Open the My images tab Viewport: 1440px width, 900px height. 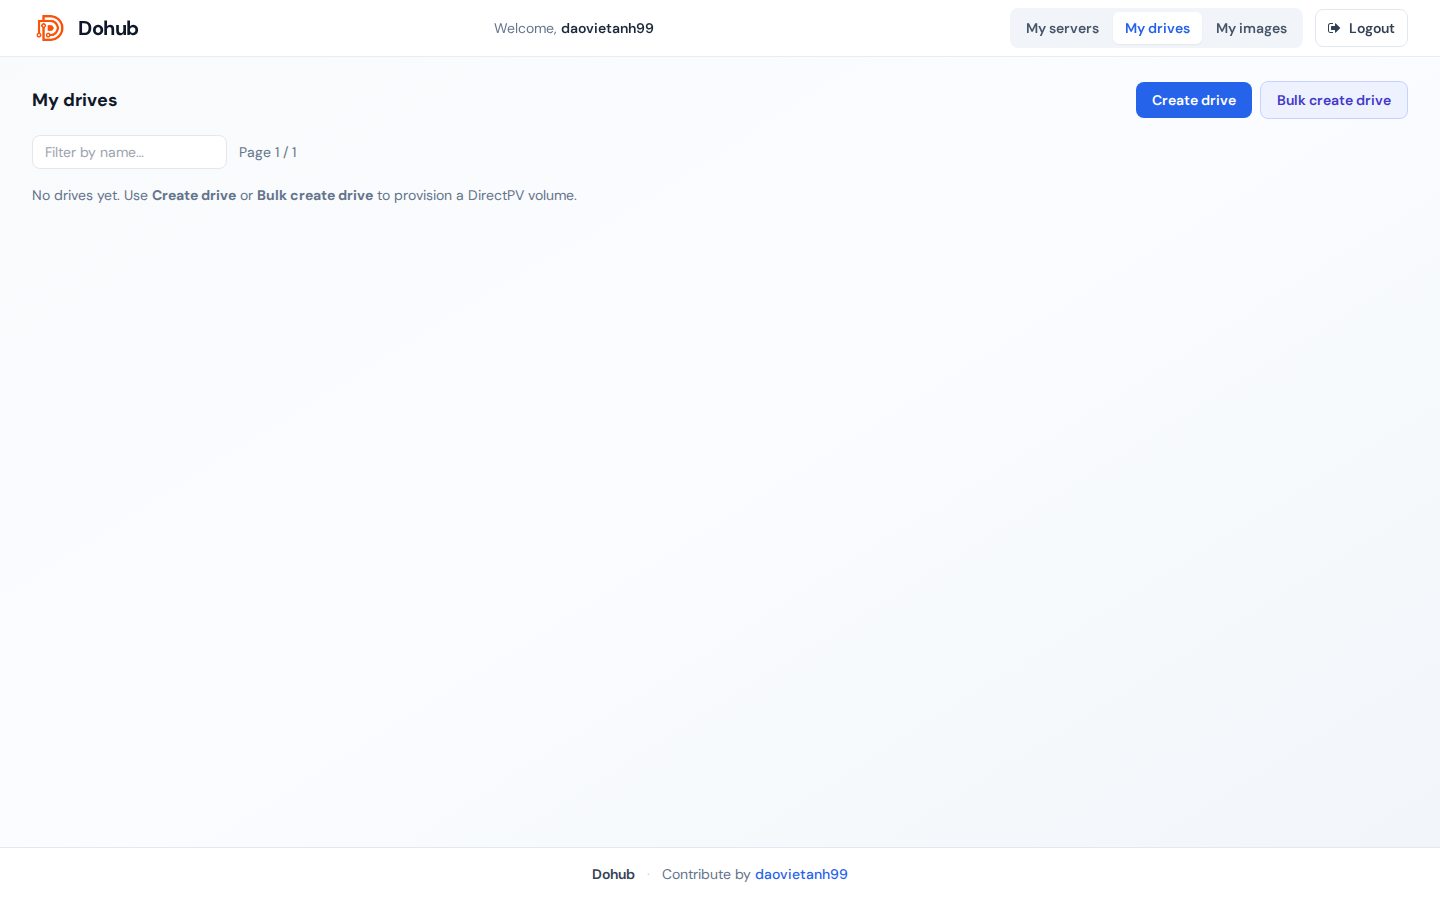tap(1251, 28)
